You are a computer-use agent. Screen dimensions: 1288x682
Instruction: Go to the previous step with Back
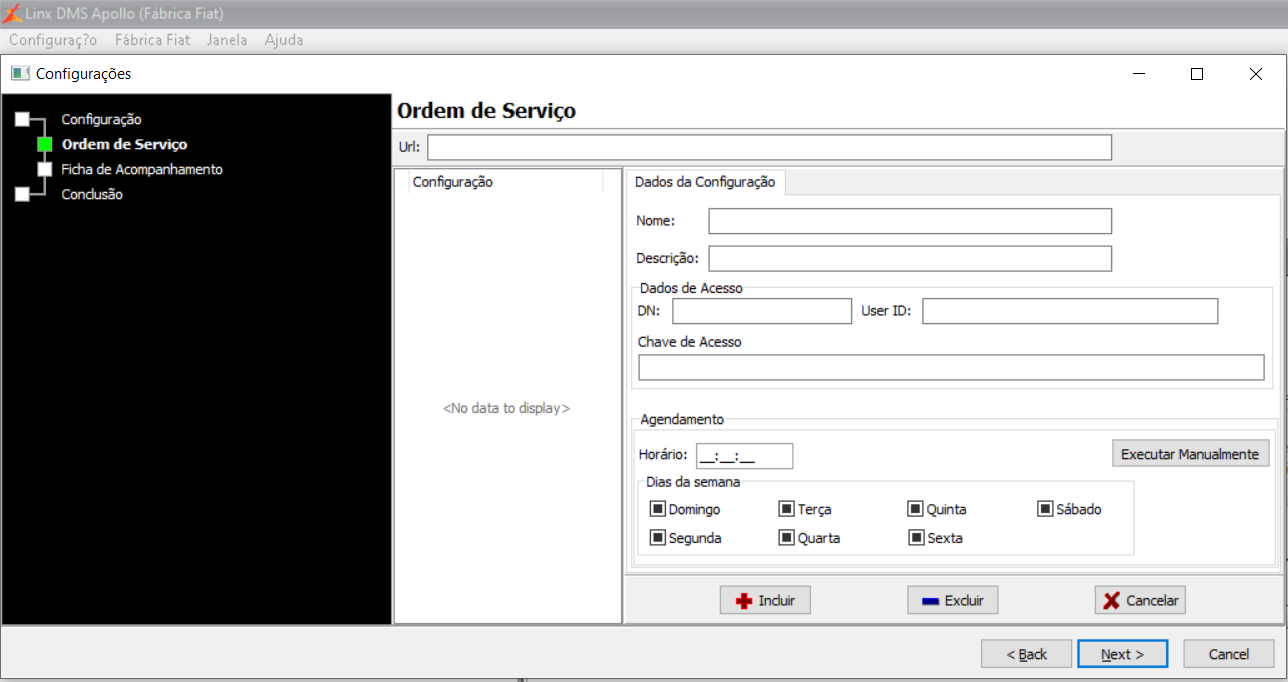(x=1026, y=654)
